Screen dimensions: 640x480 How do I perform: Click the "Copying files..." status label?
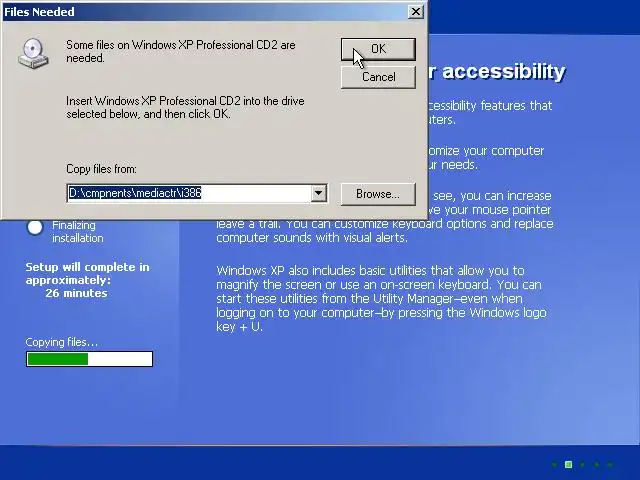pos(62,342)
